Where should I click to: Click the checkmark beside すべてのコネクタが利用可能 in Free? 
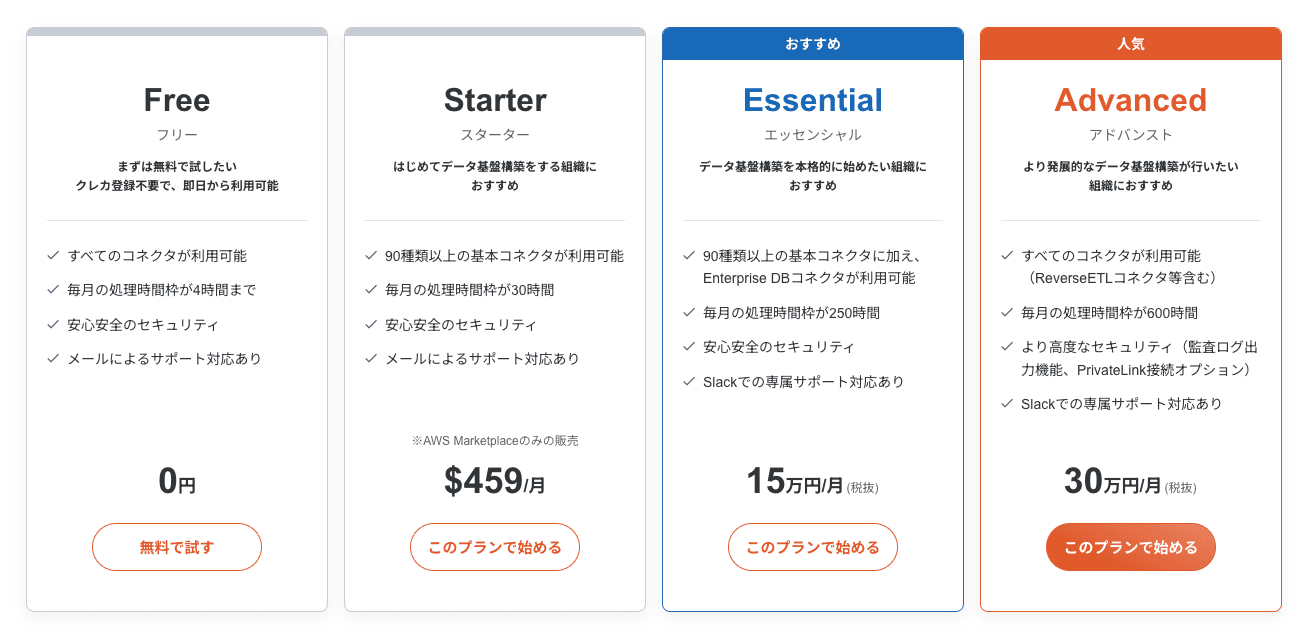click(x=53, y=255)
